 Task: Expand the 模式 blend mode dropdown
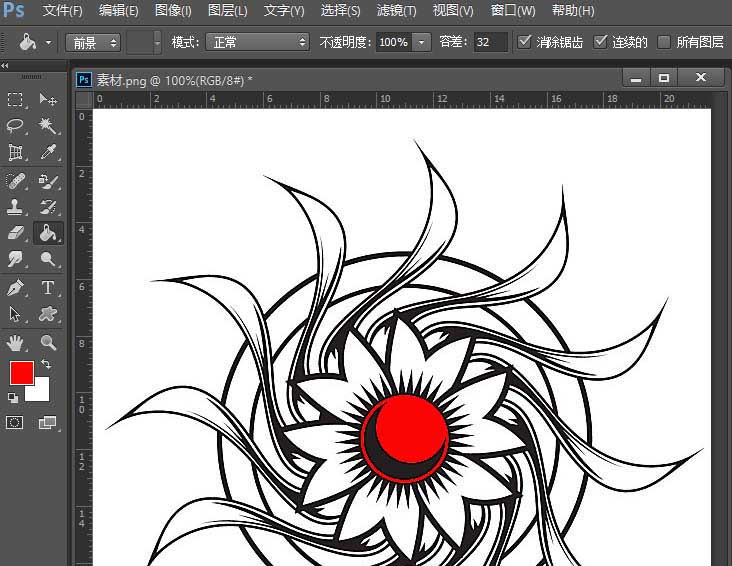257,42
